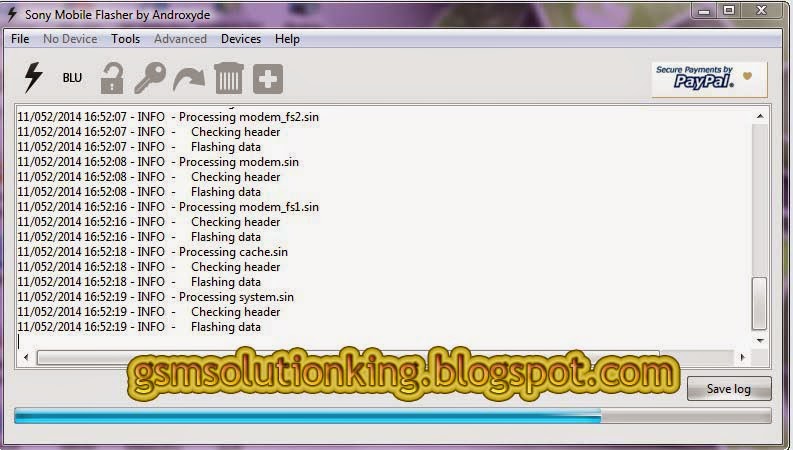Open the Advanced menu
The width and height of the screenshot is (793, 450).
[x=180, y=39]
